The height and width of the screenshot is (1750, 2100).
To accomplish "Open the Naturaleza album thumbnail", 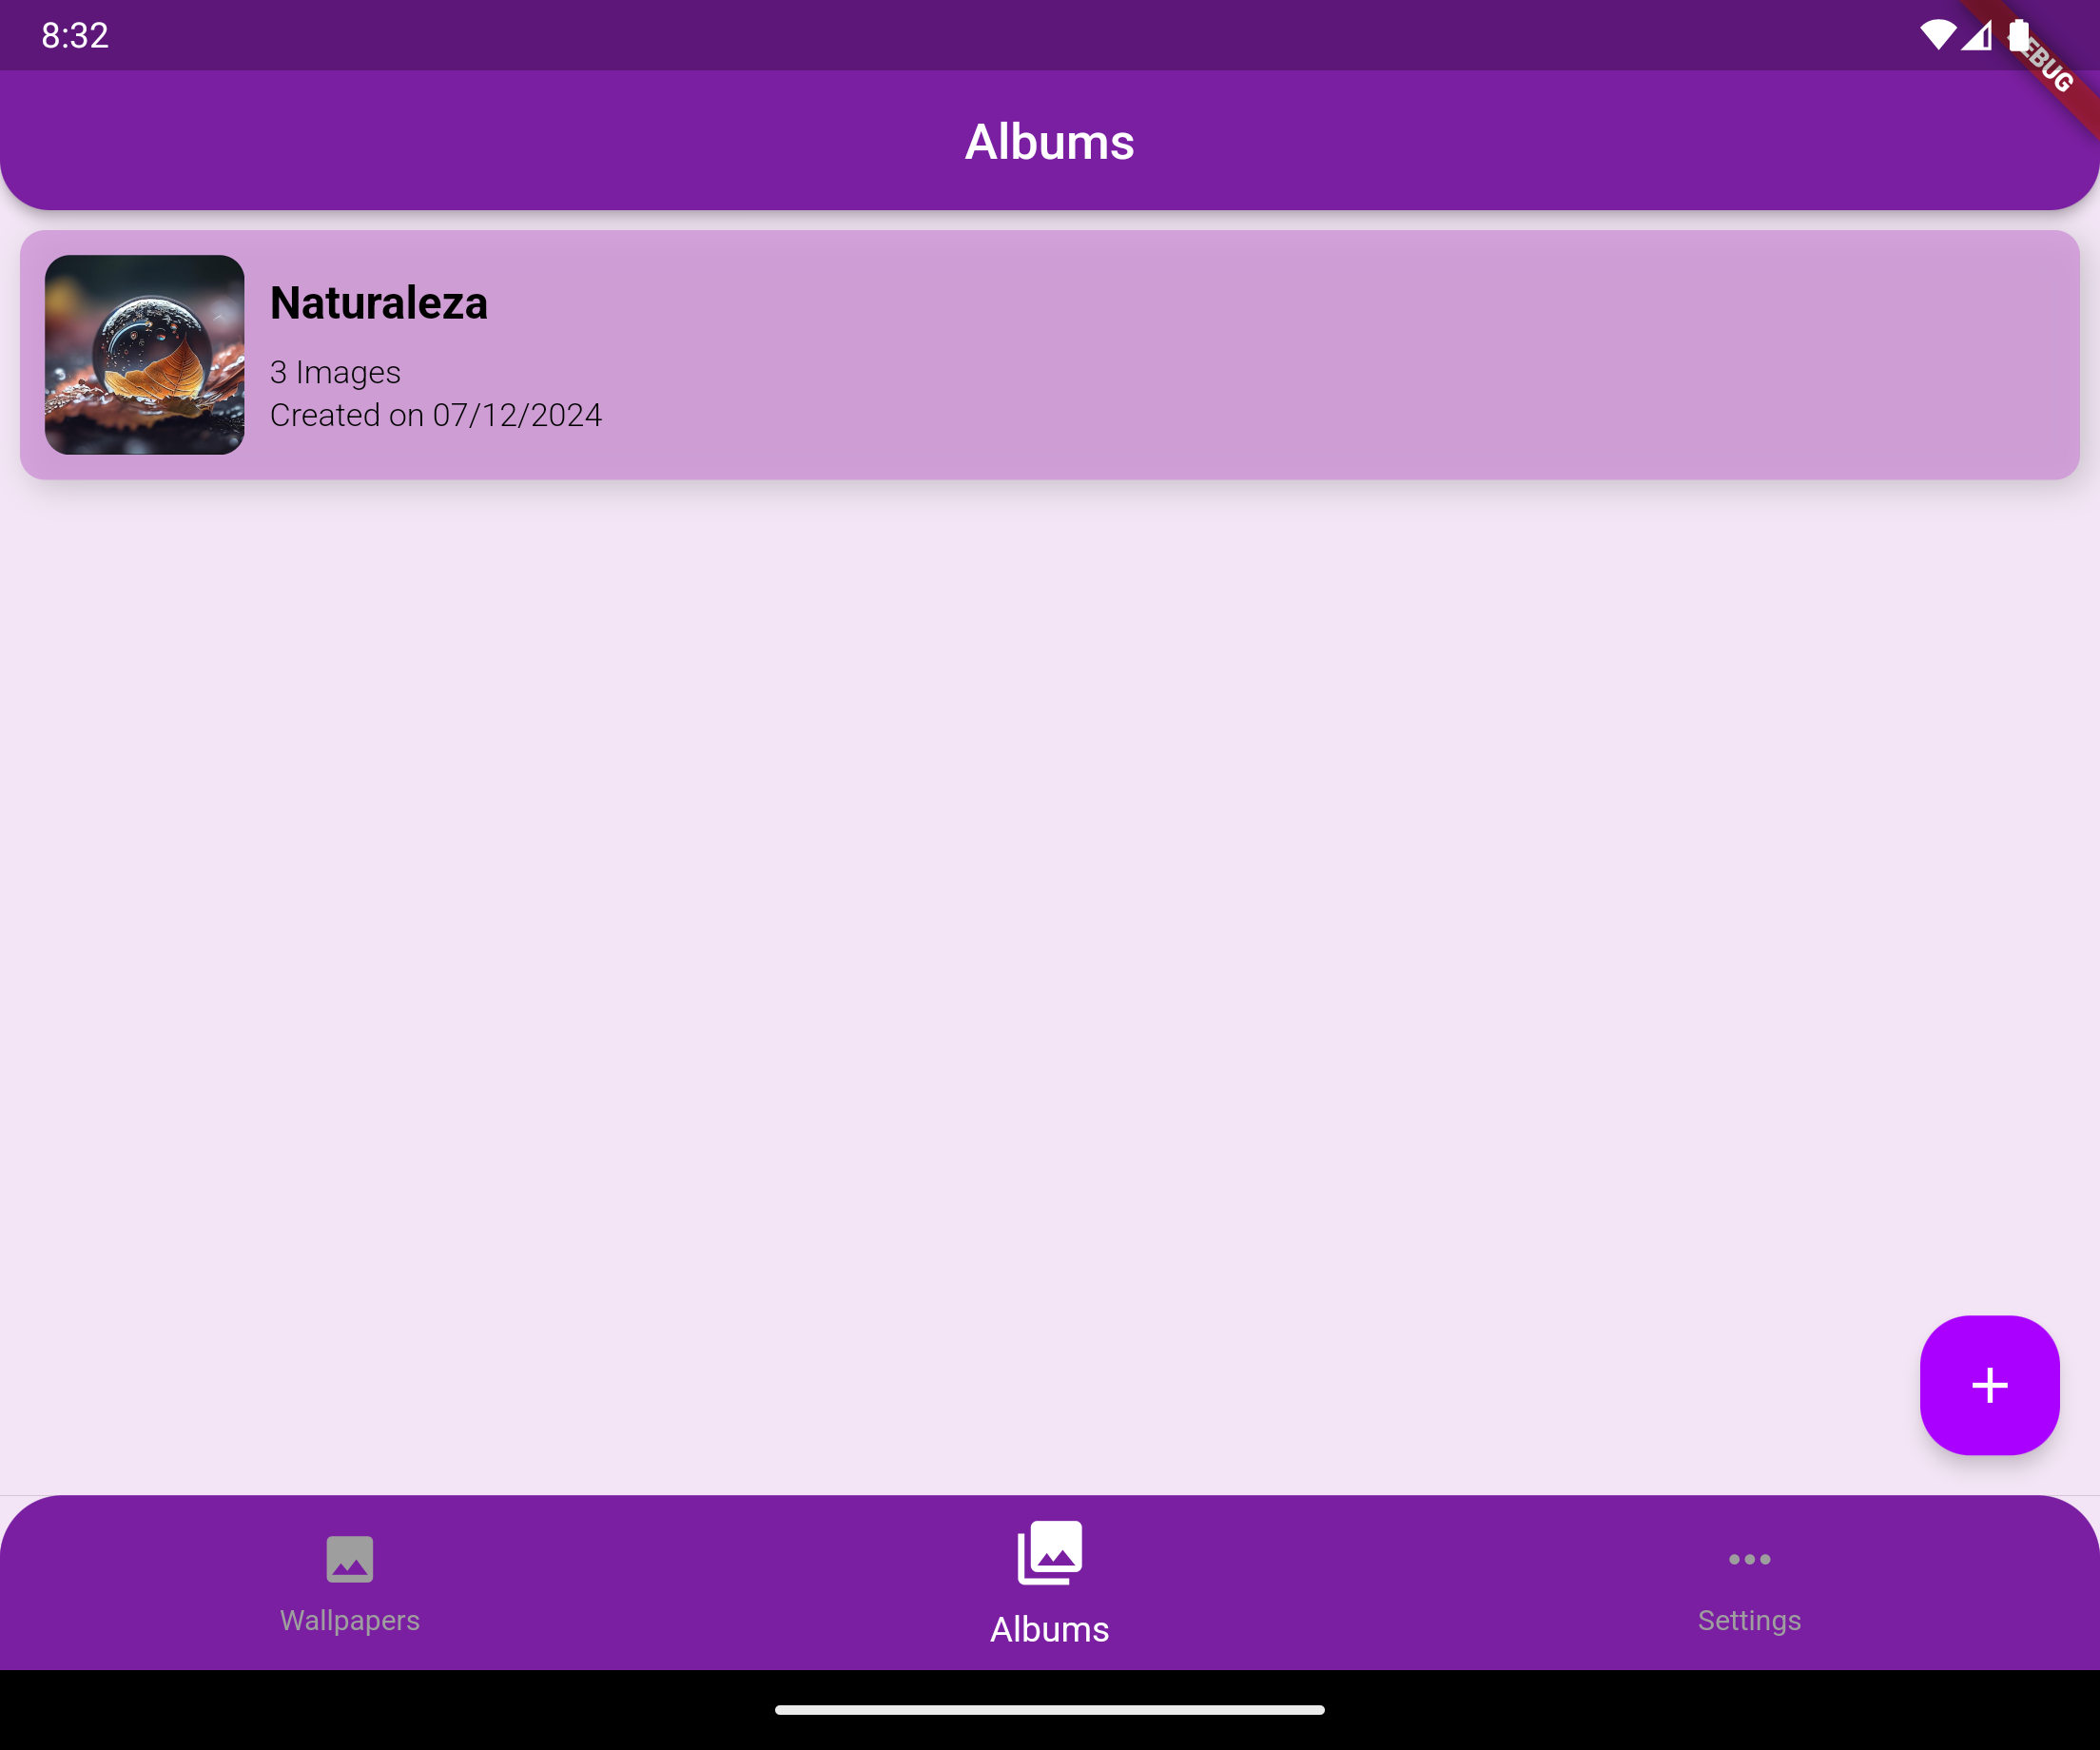I will tap(145, 355).
